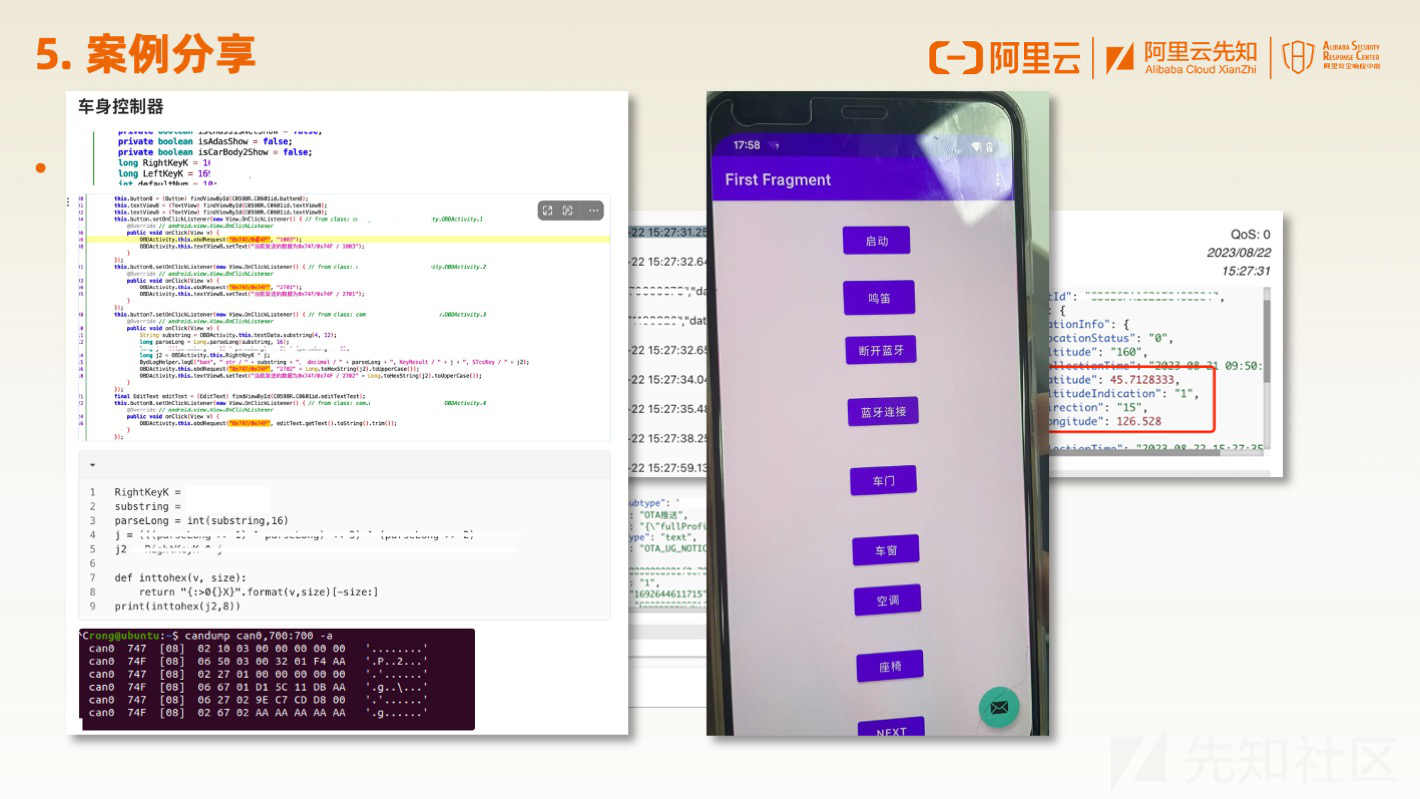Open the three-dot more menu on the code block

tap(593, 210)
